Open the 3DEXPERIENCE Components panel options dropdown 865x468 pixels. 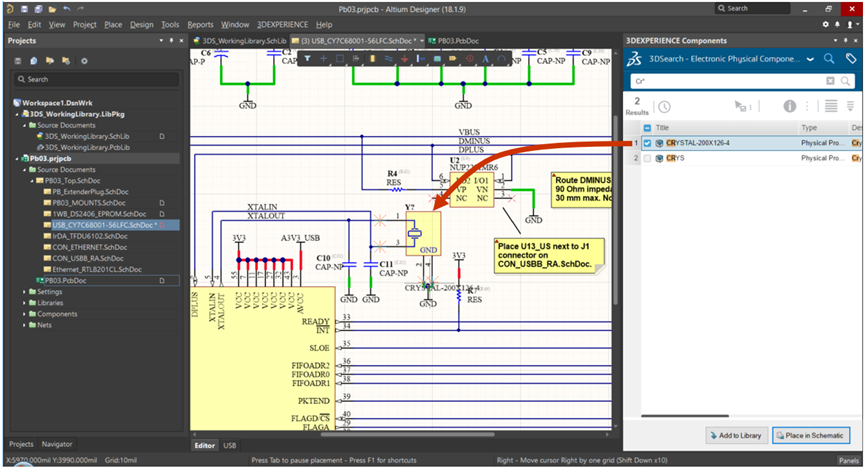click(836, 41)
